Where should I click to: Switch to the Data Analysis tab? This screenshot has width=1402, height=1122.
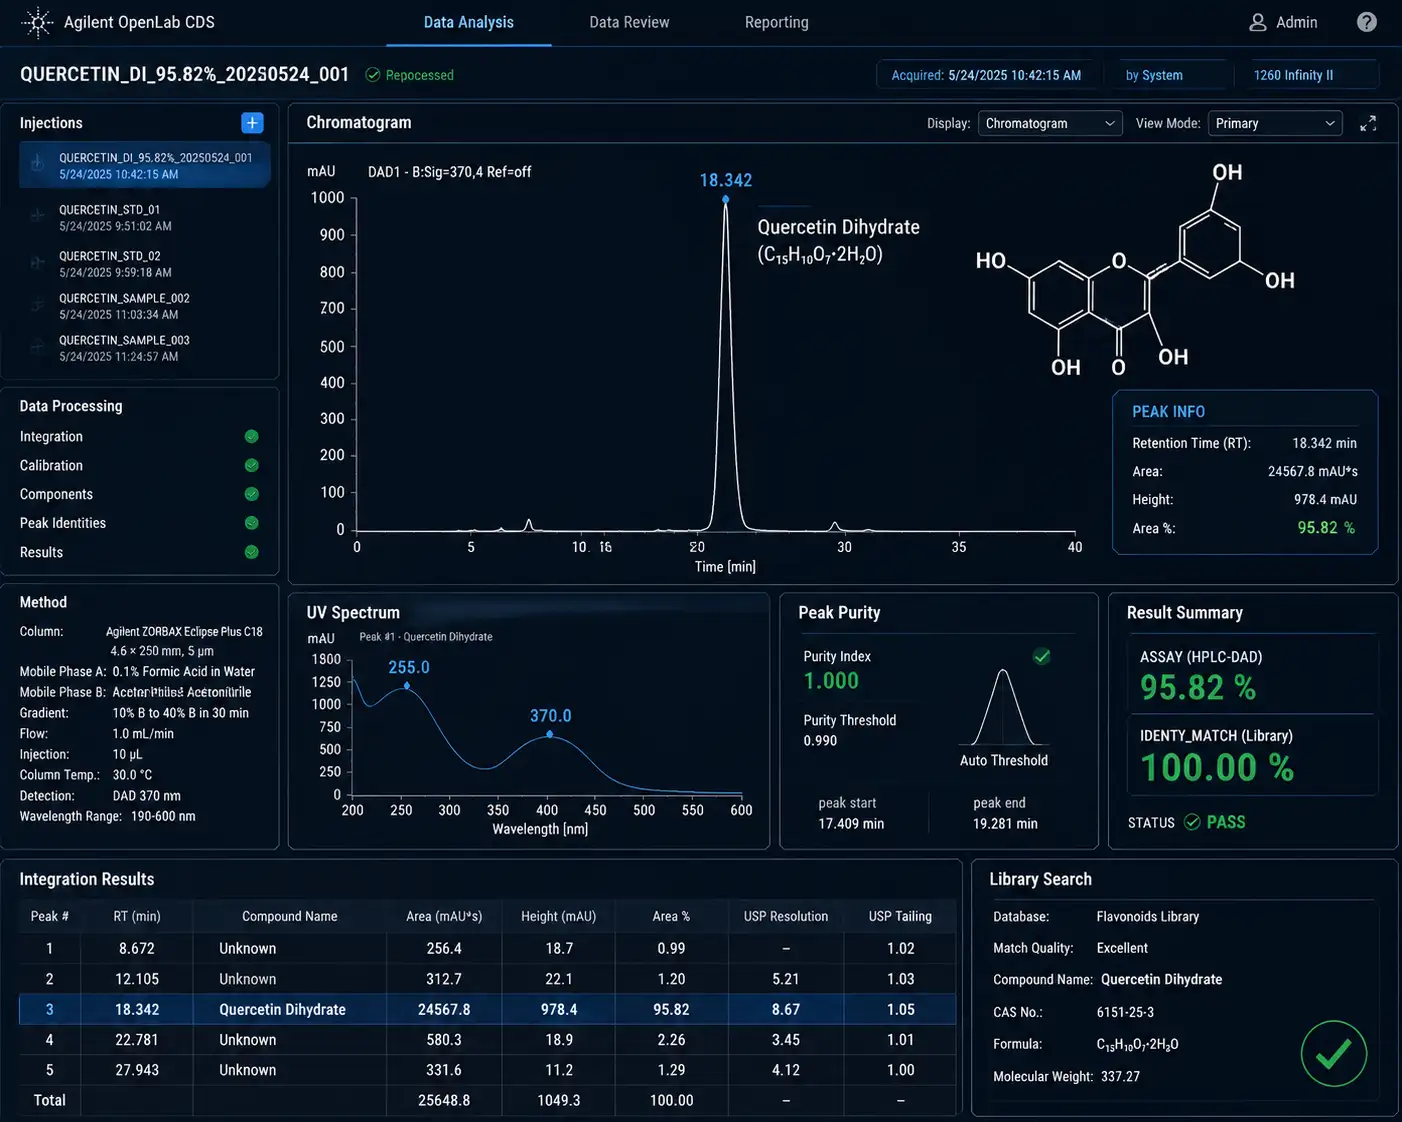coord(468,22)
